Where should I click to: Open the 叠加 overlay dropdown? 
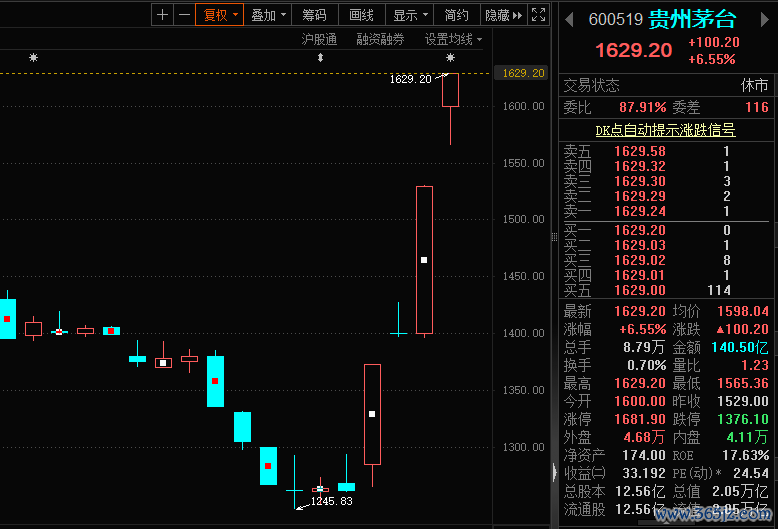click(x=267, y=15)
